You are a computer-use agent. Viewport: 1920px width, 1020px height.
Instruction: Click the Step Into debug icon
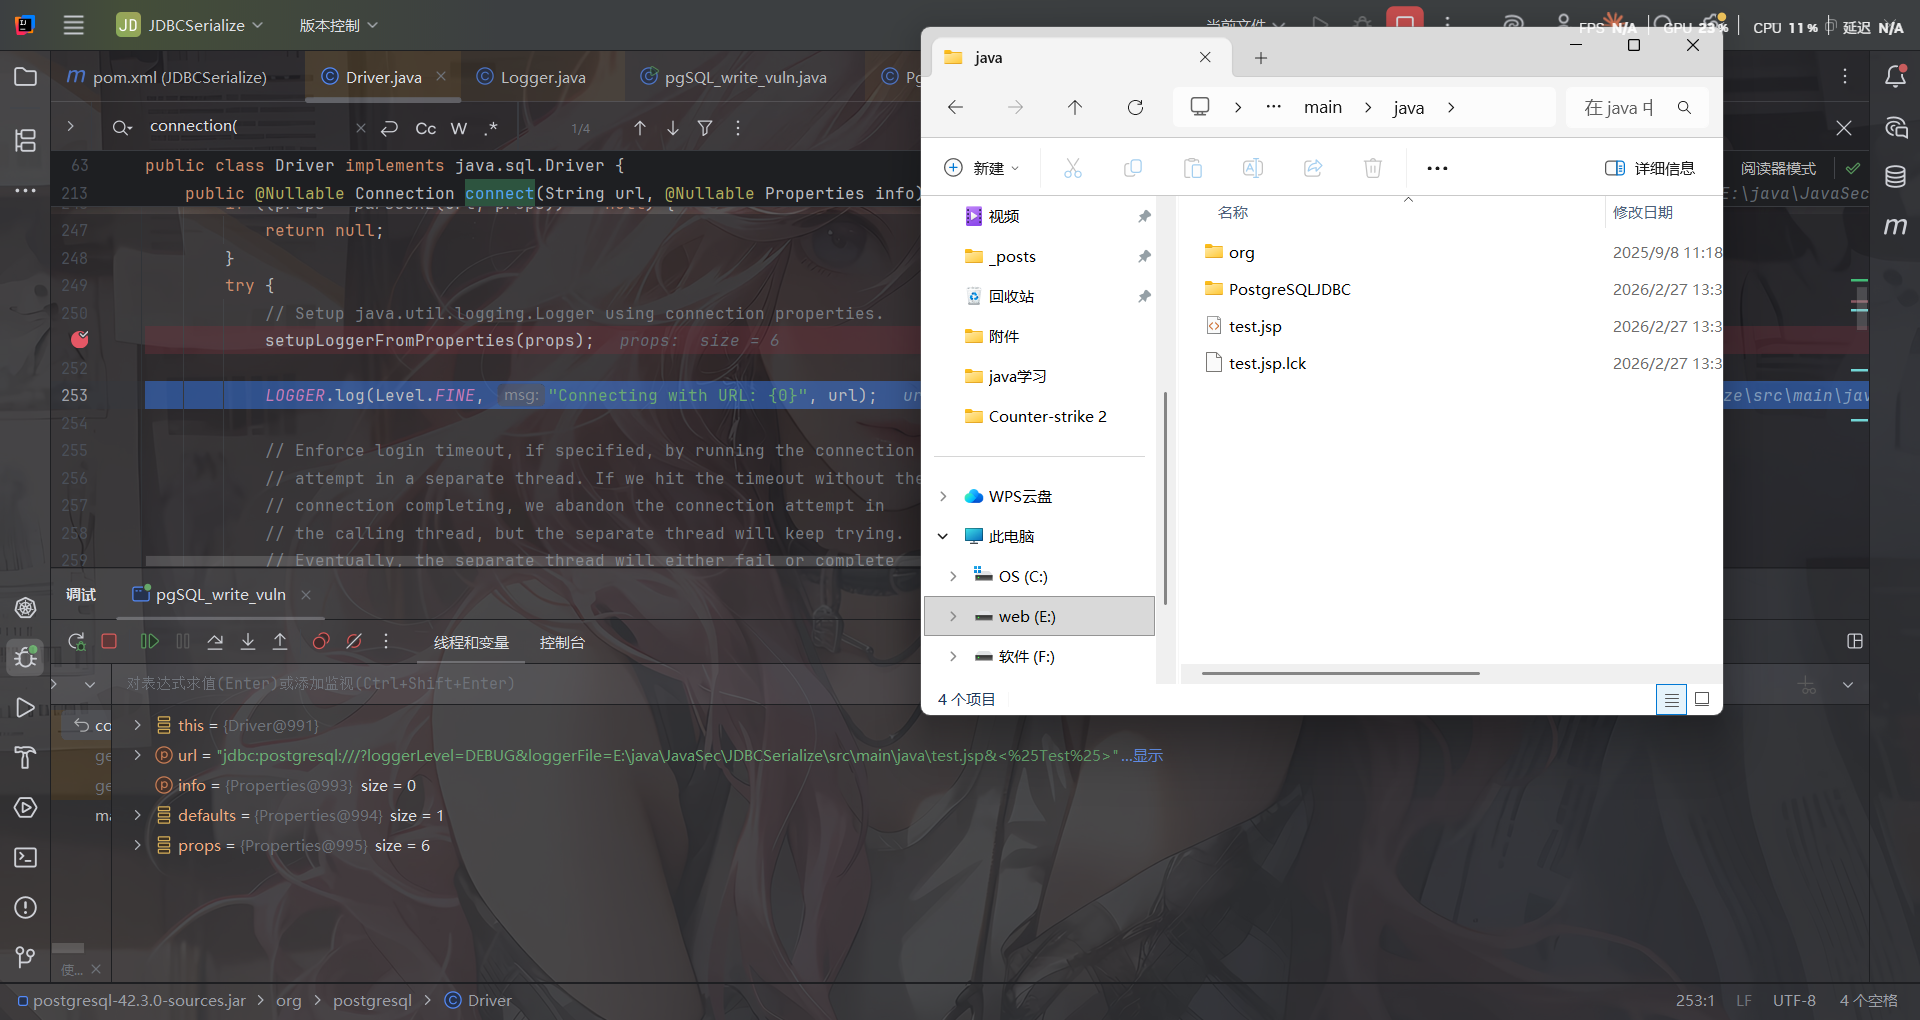pyautogui.click(x=248, y=642)
